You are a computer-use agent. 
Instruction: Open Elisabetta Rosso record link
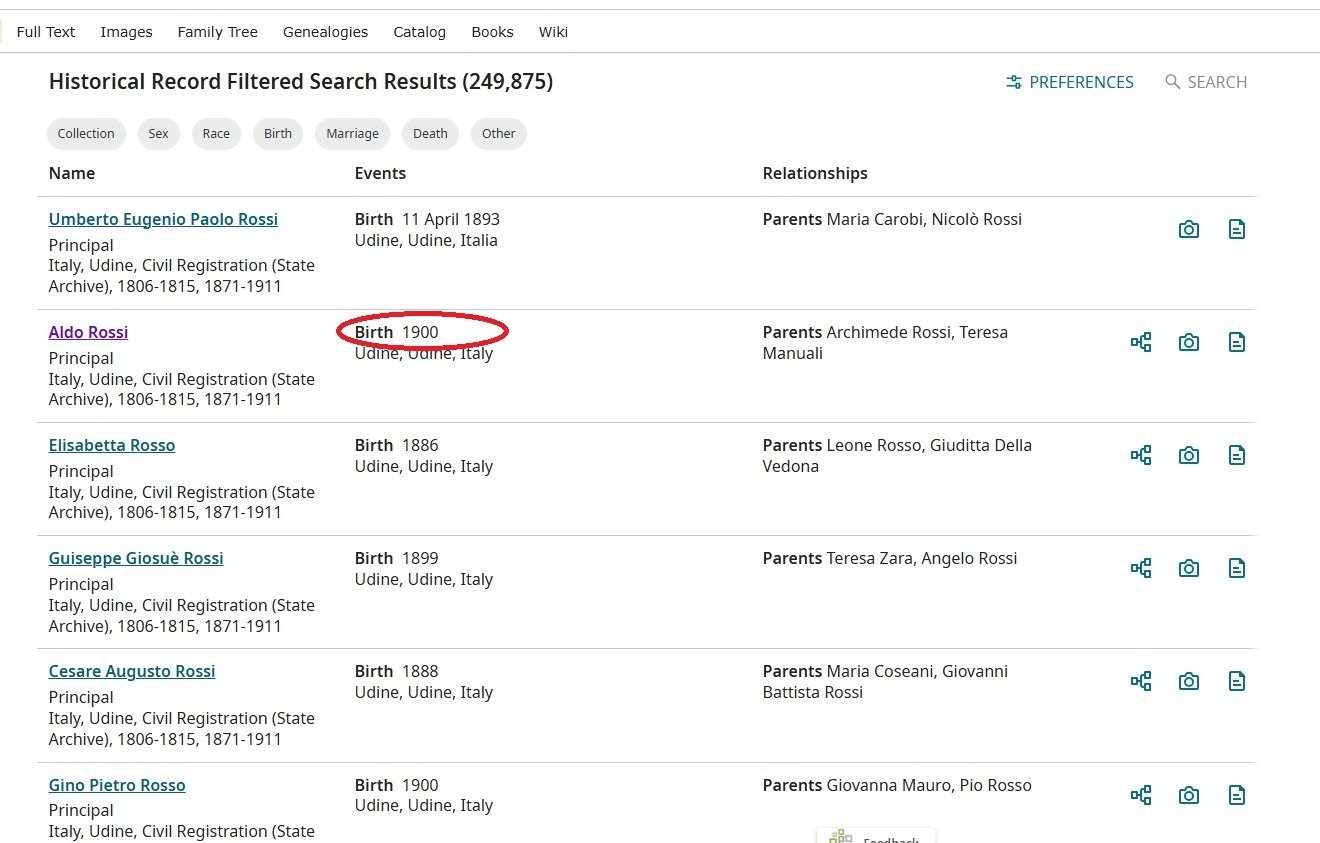(112, 446)
